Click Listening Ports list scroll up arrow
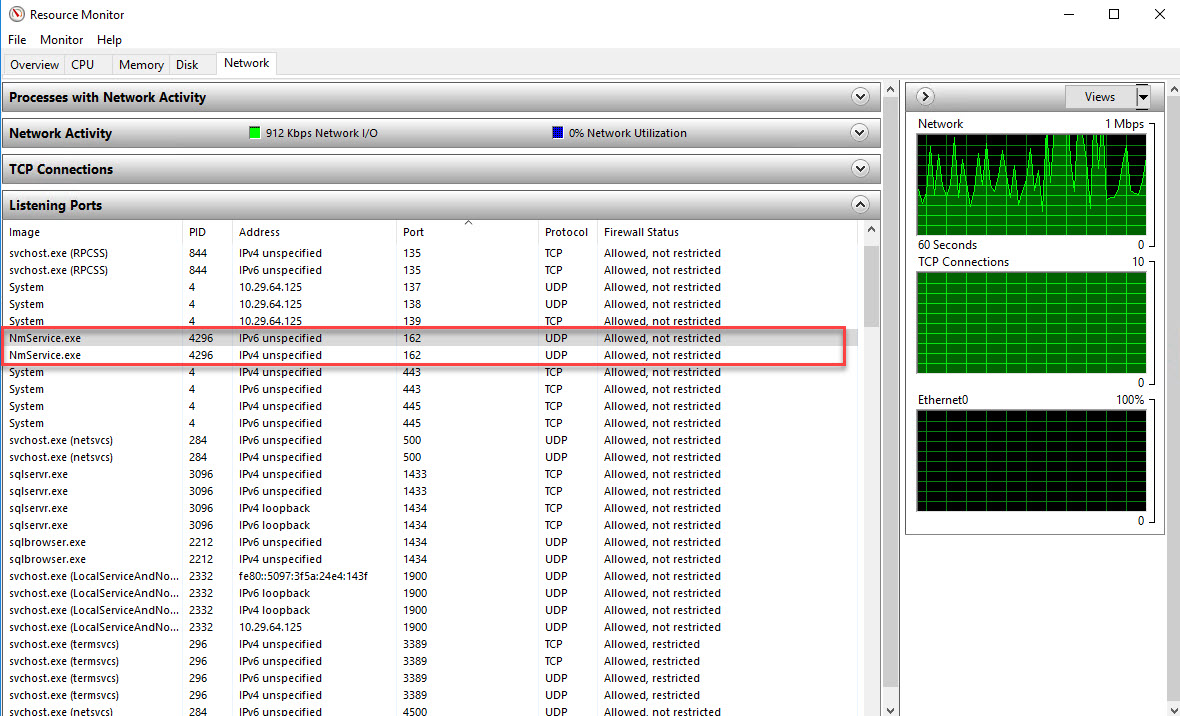 coord(871,230)
